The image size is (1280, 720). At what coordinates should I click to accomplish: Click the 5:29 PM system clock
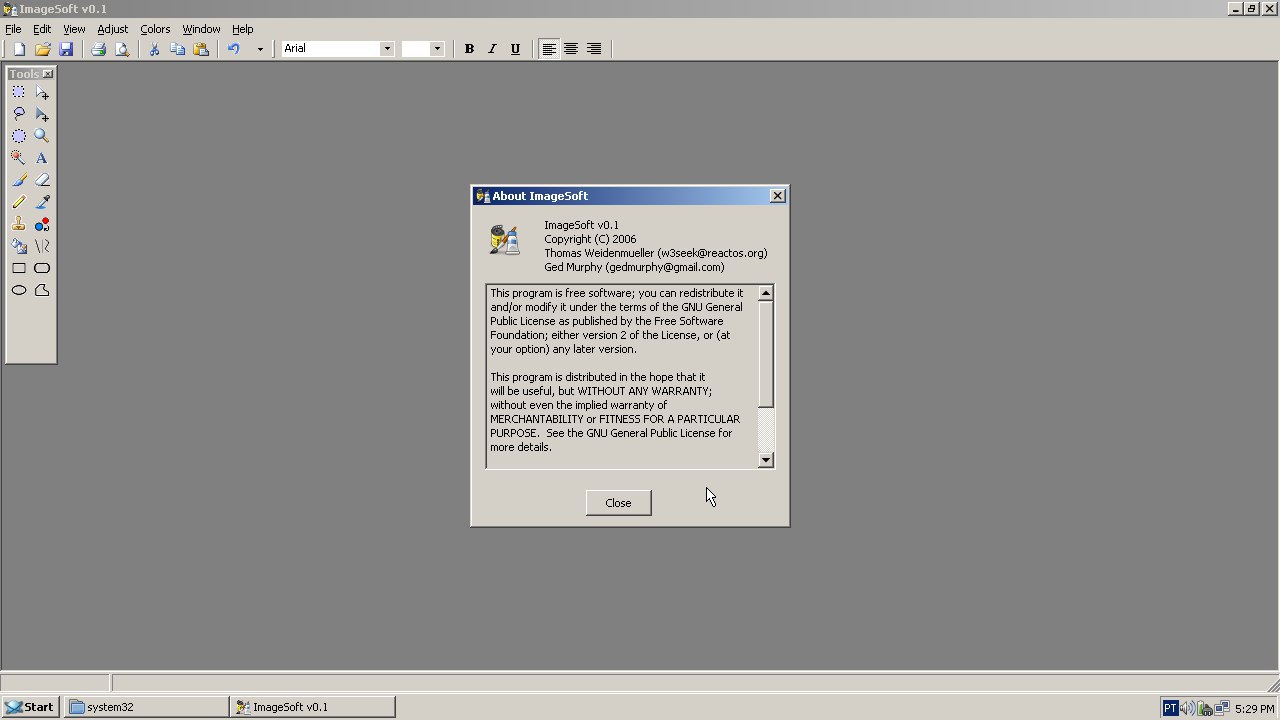1254,708
